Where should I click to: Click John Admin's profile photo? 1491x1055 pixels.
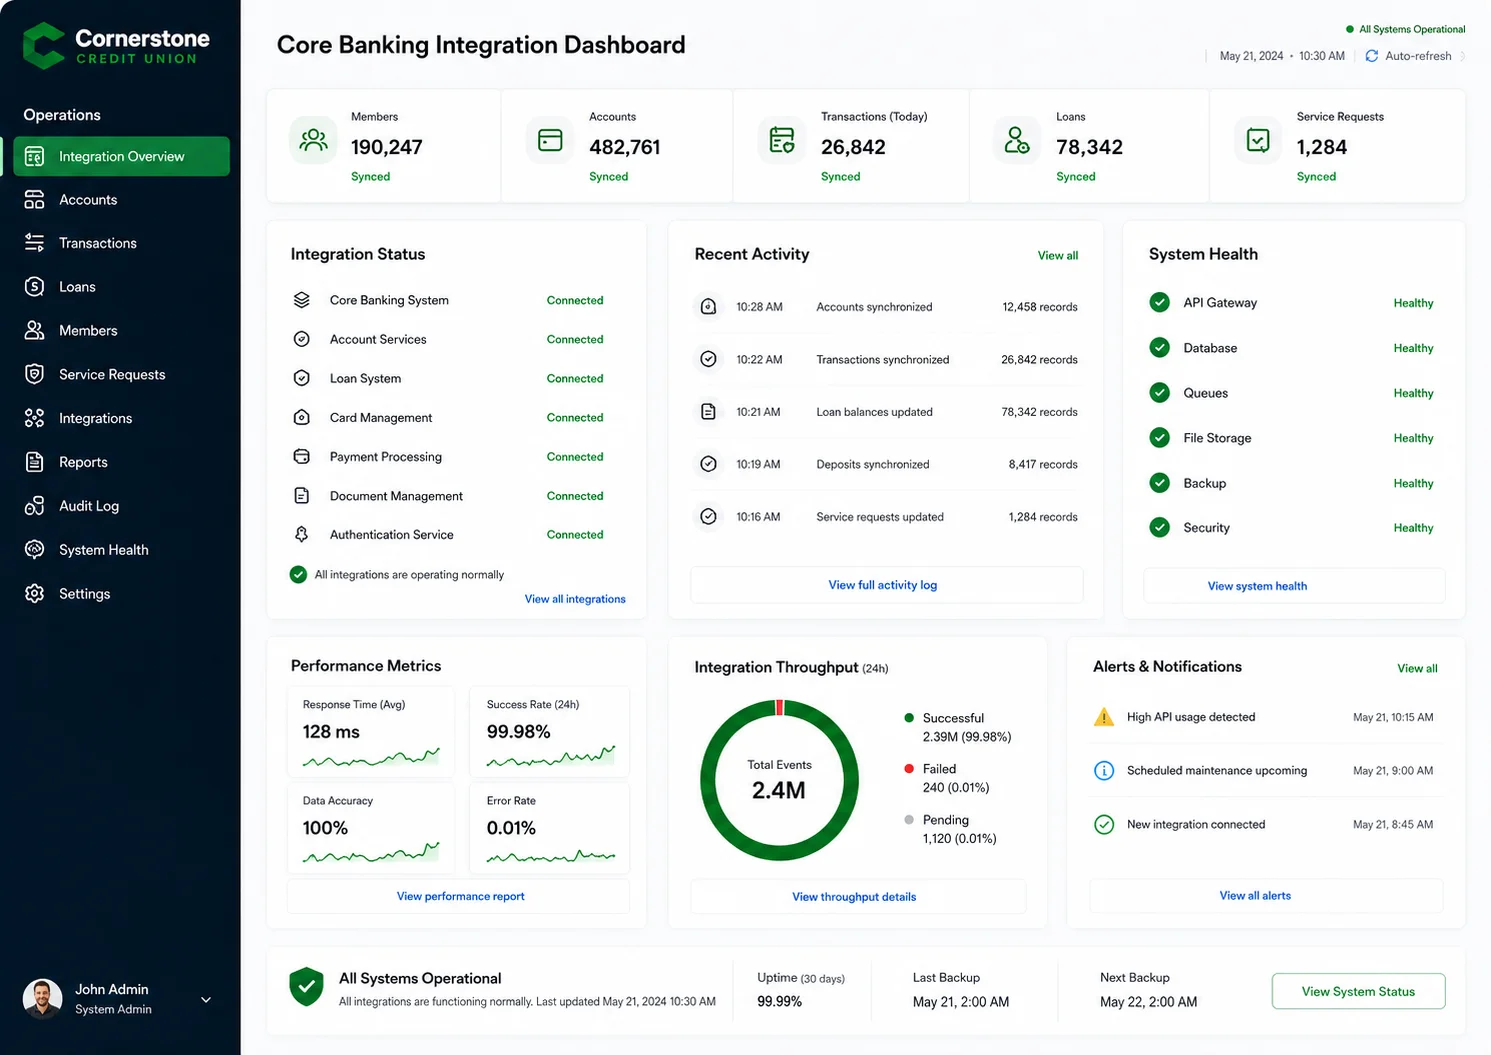[42, 998]
